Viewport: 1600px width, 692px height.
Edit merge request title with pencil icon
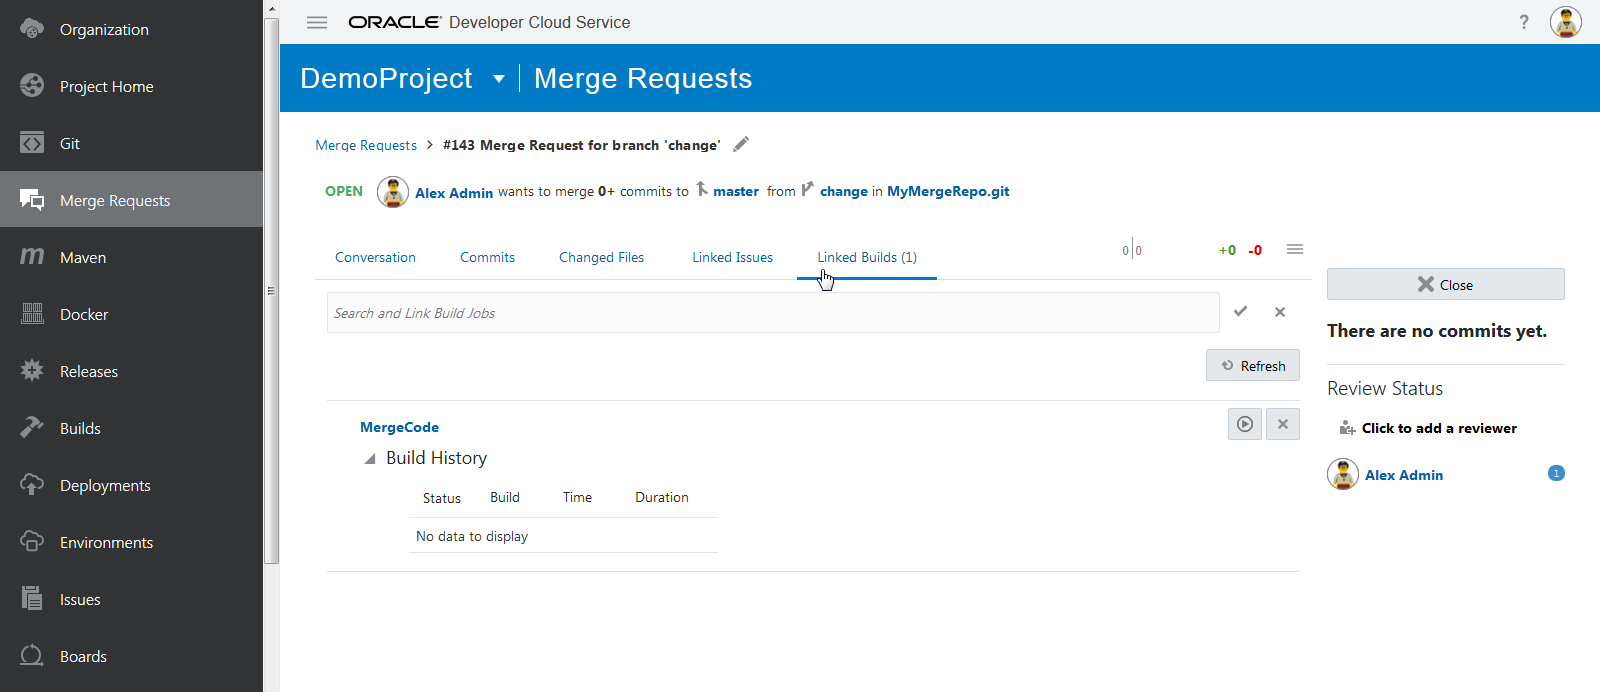[x=741, y=144]
